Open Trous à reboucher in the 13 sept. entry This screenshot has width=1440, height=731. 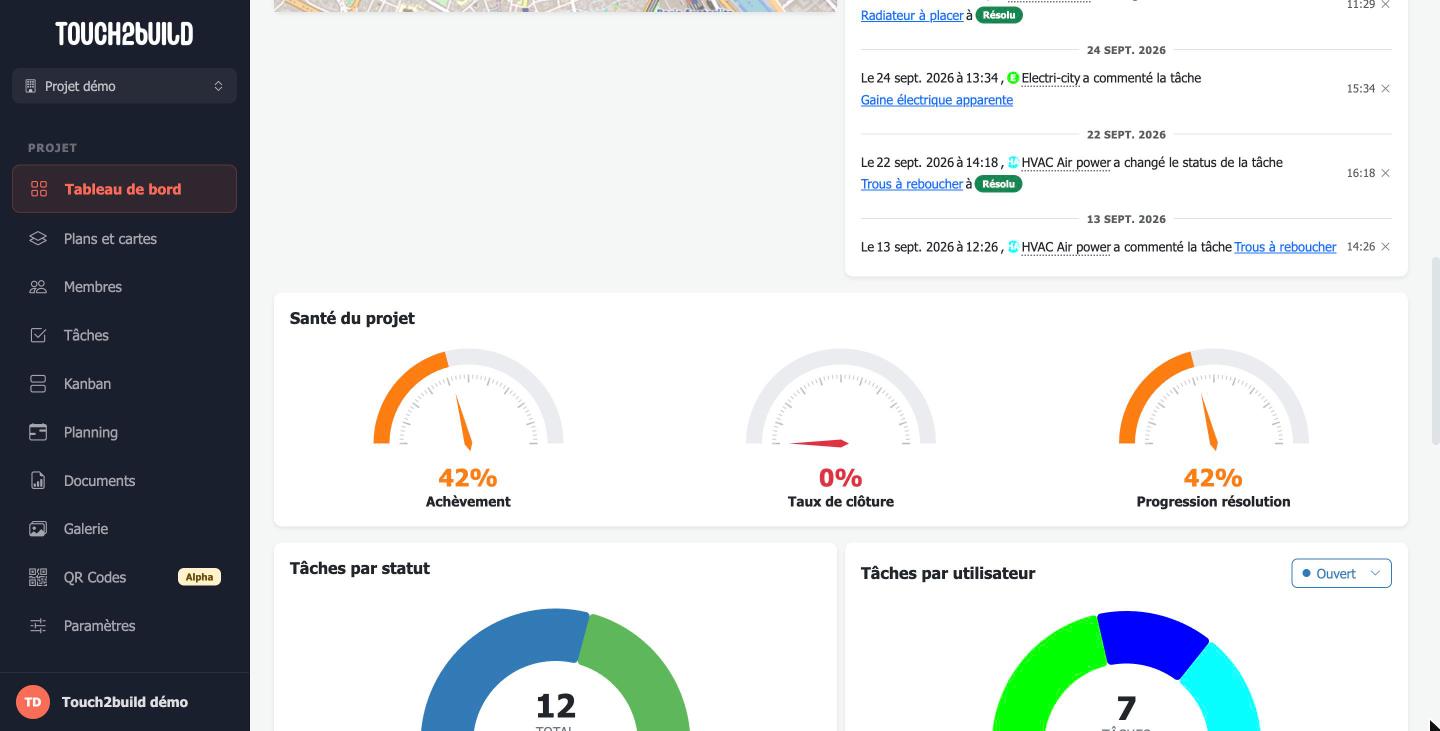coord(1285,247)
